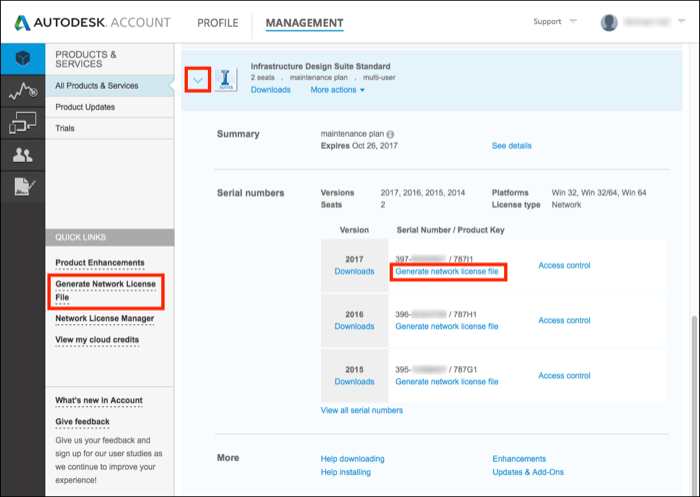Click Downloads link under product title
700x497 pixels.
(271, 90)
